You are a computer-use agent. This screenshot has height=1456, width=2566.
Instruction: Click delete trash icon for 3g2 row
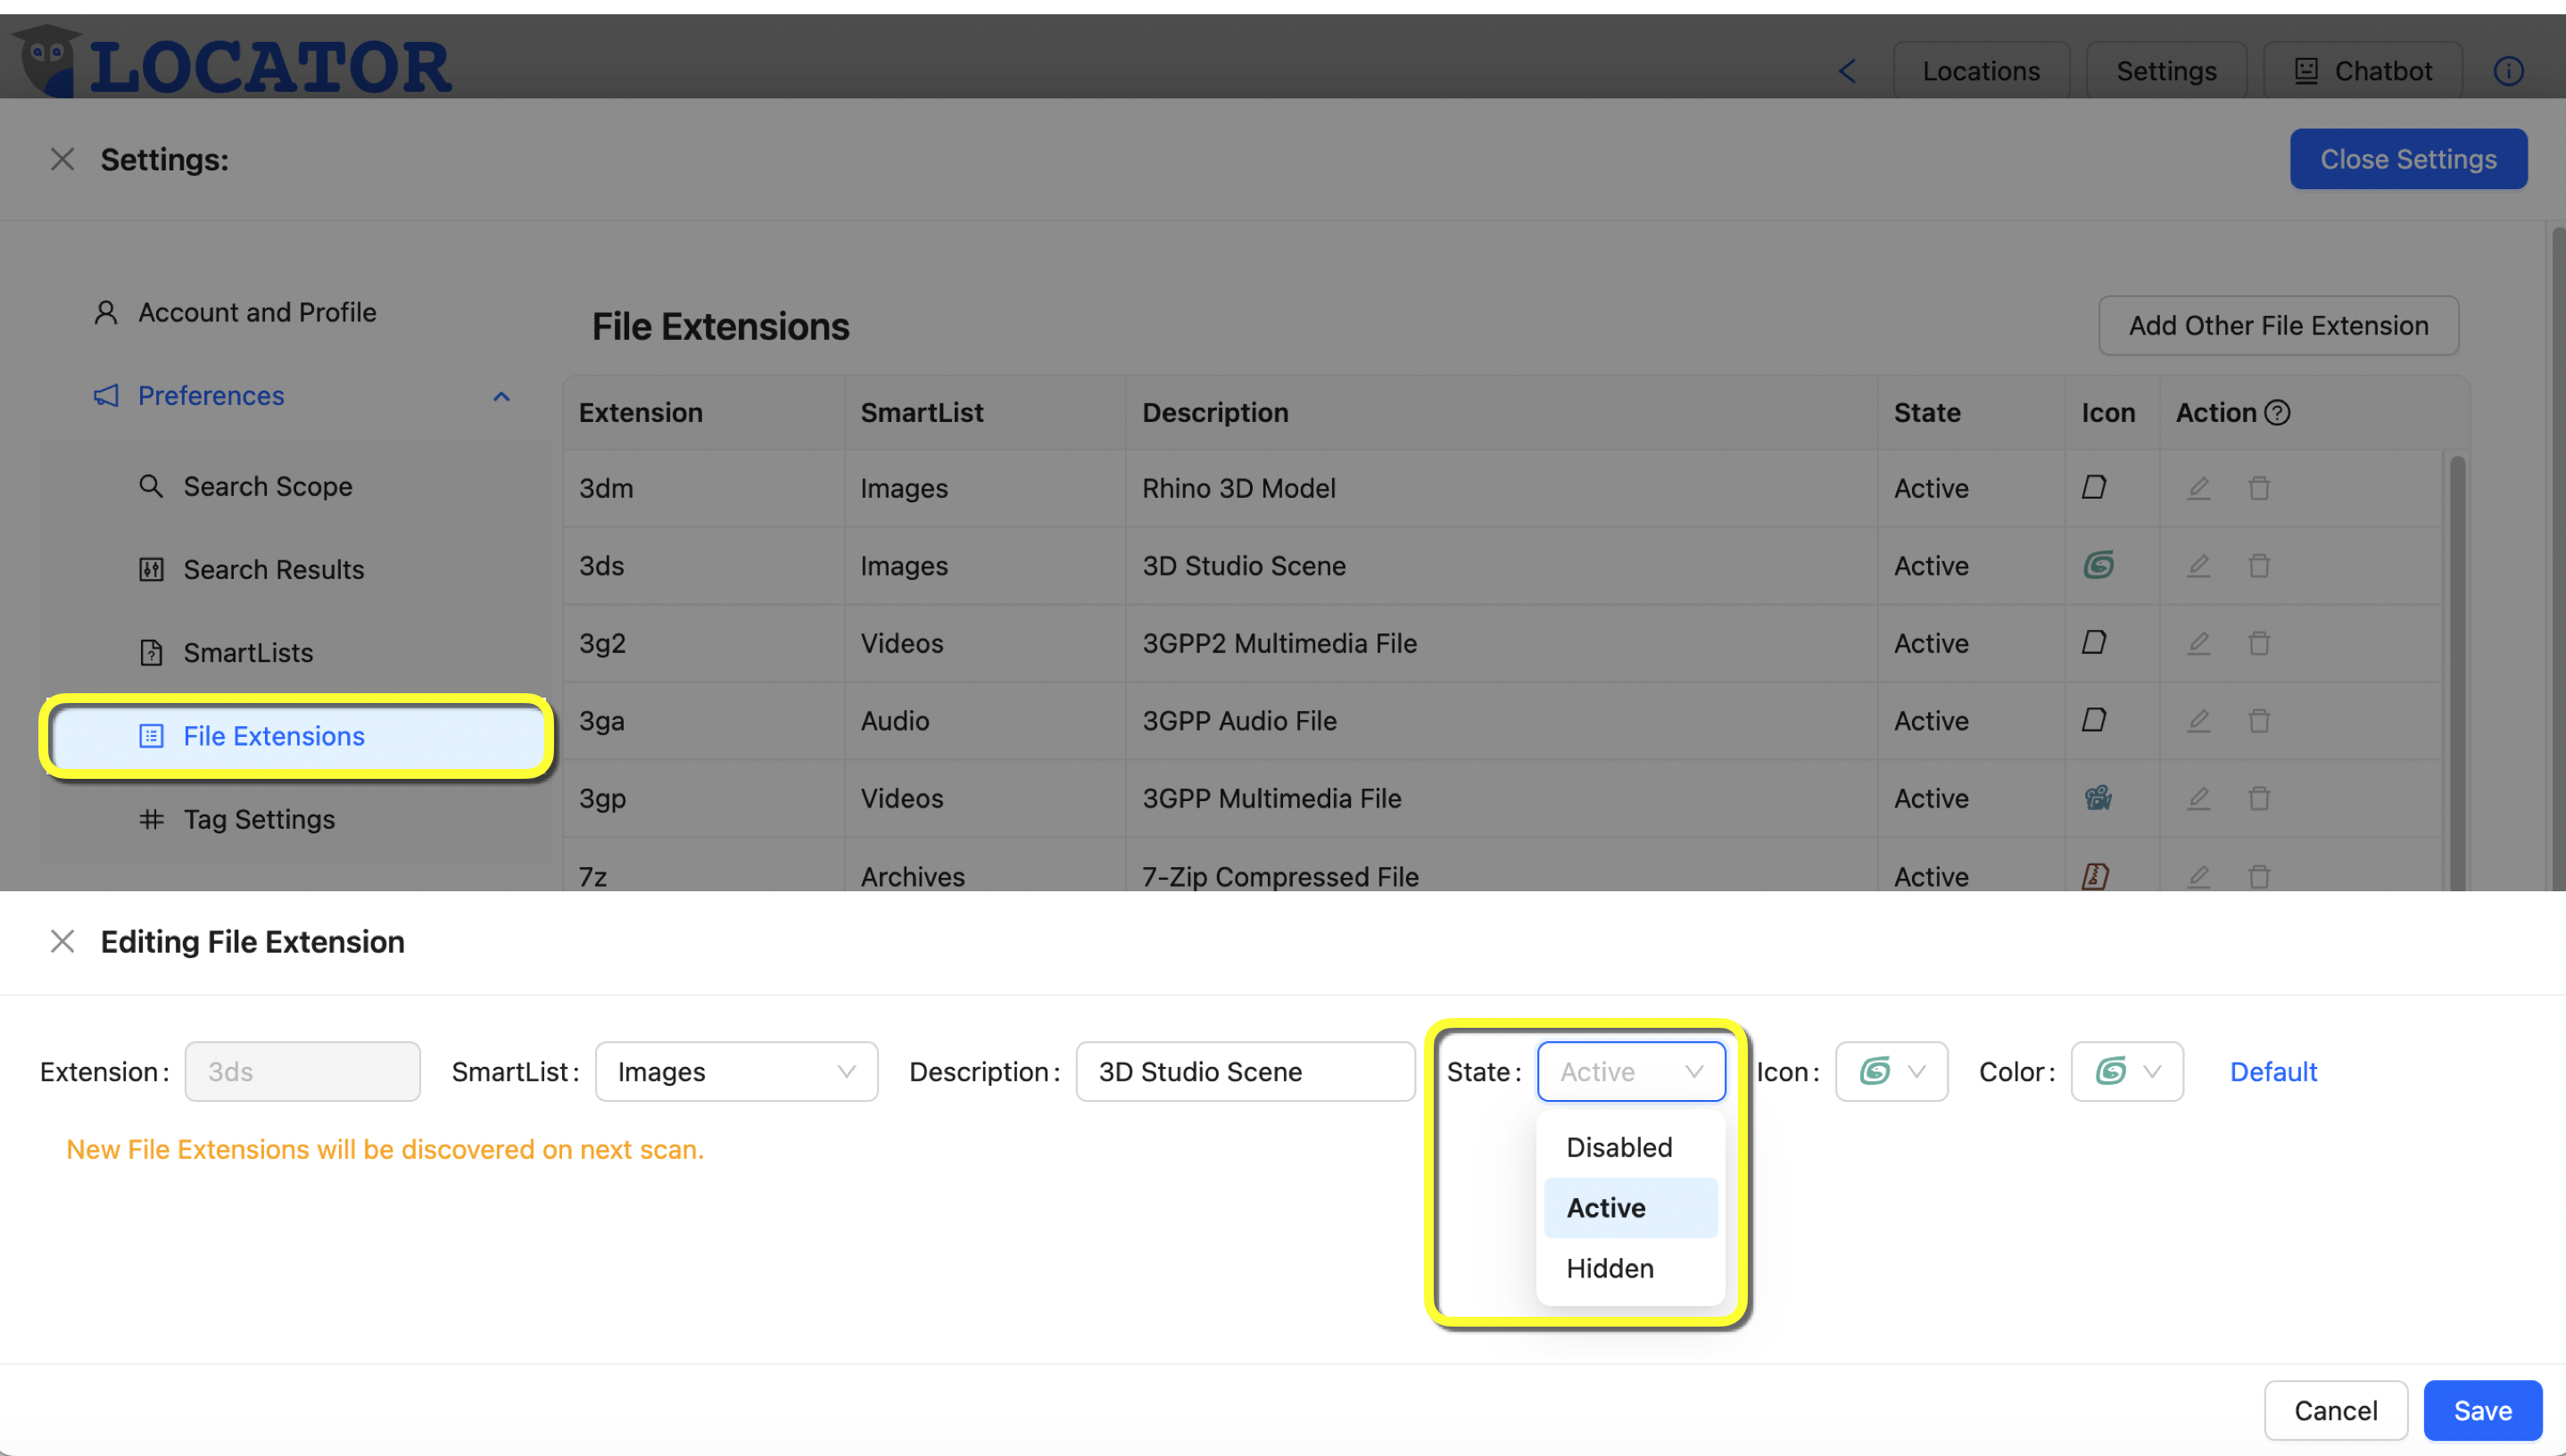pyautogui.click(x=2259, y=643)
